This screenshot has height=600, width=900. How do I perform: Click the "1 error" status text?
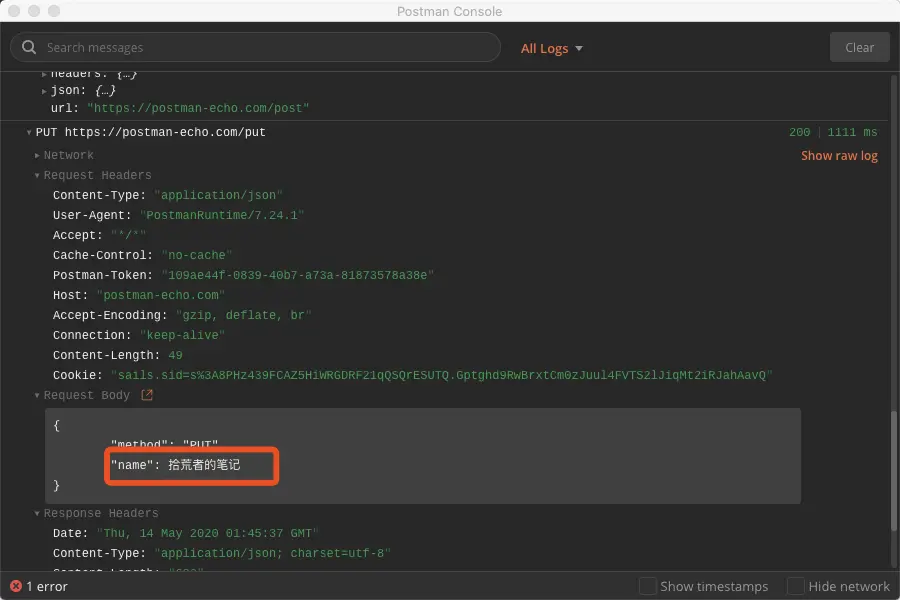click(x=47, y=586)
